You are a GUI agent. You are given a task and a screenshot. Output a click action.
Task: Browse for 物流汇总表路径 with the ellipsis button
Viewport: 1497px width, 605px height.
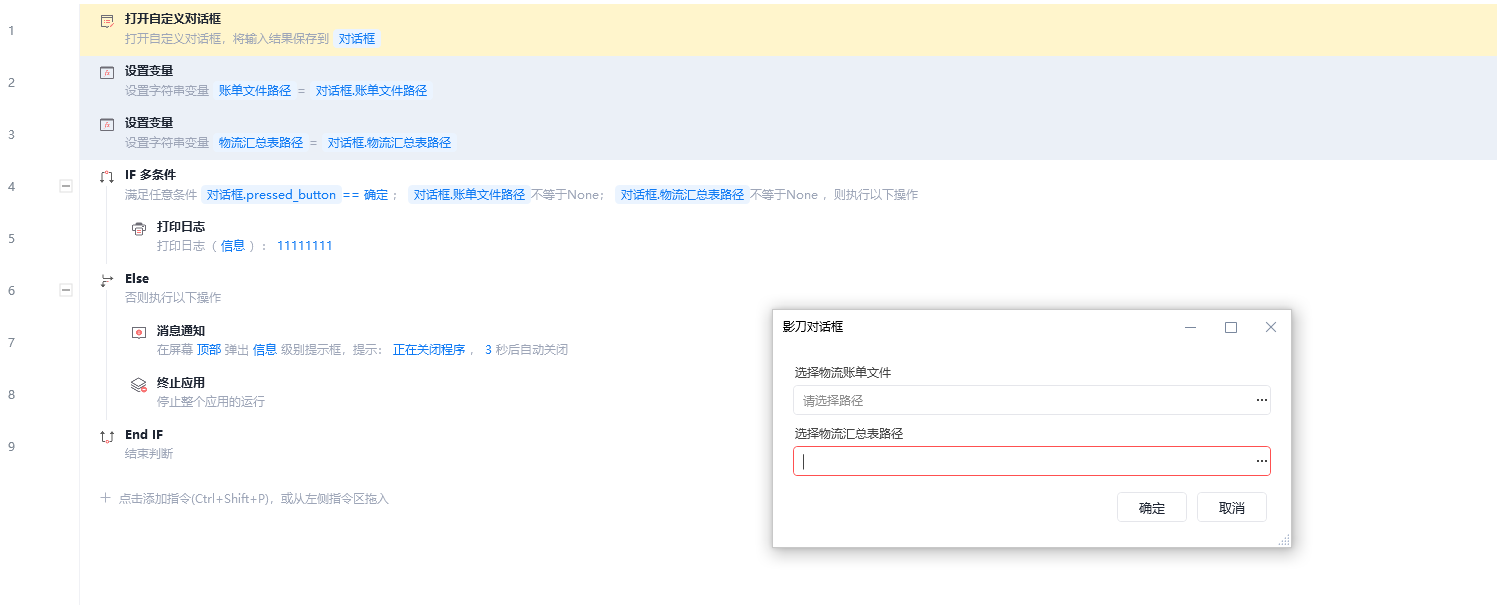coord(1262,461)
